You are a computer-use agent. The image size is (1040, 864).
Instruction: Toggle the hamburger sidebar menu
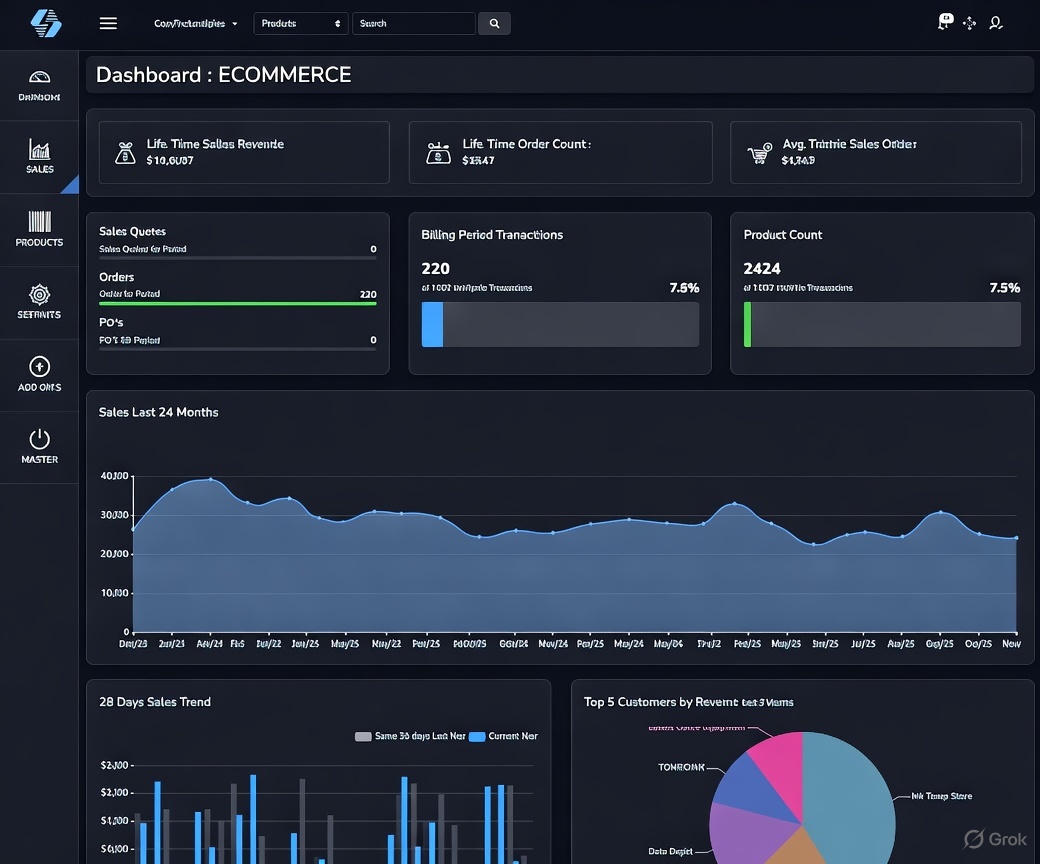click(108, 23)
